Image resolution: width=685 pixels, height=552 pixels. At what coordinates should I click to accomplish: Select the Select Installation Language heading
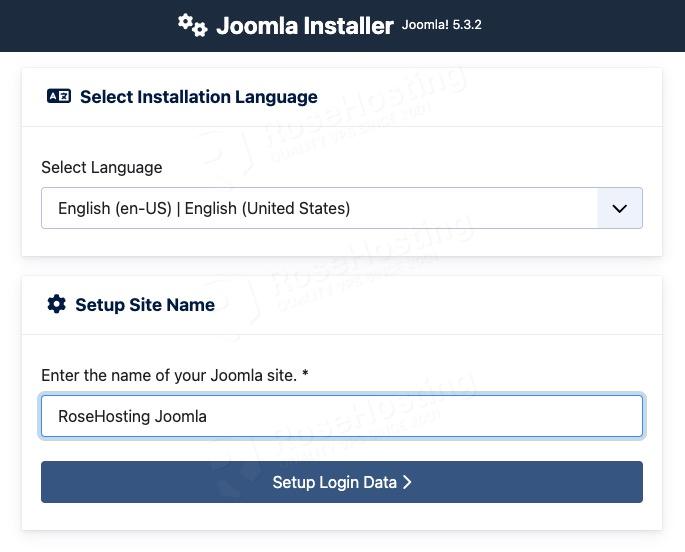[198, 97]
